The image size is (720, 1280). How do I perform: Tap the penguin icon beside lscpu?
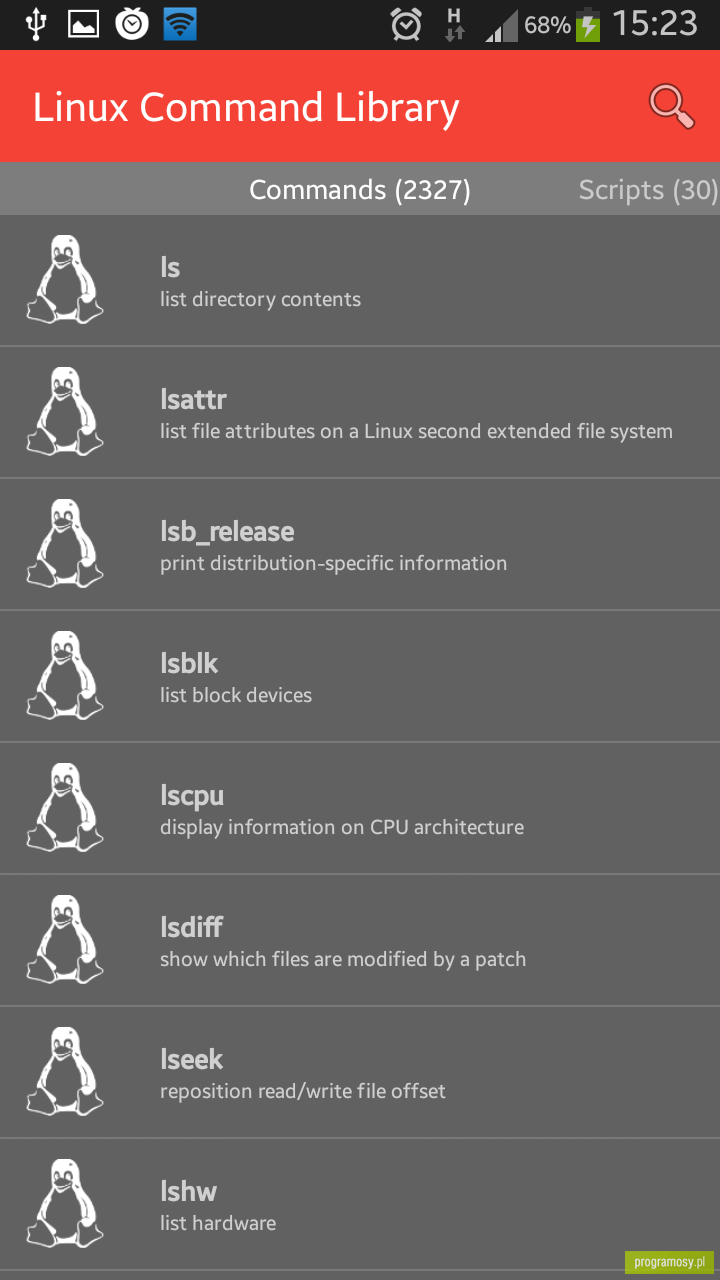pos(65,807)
